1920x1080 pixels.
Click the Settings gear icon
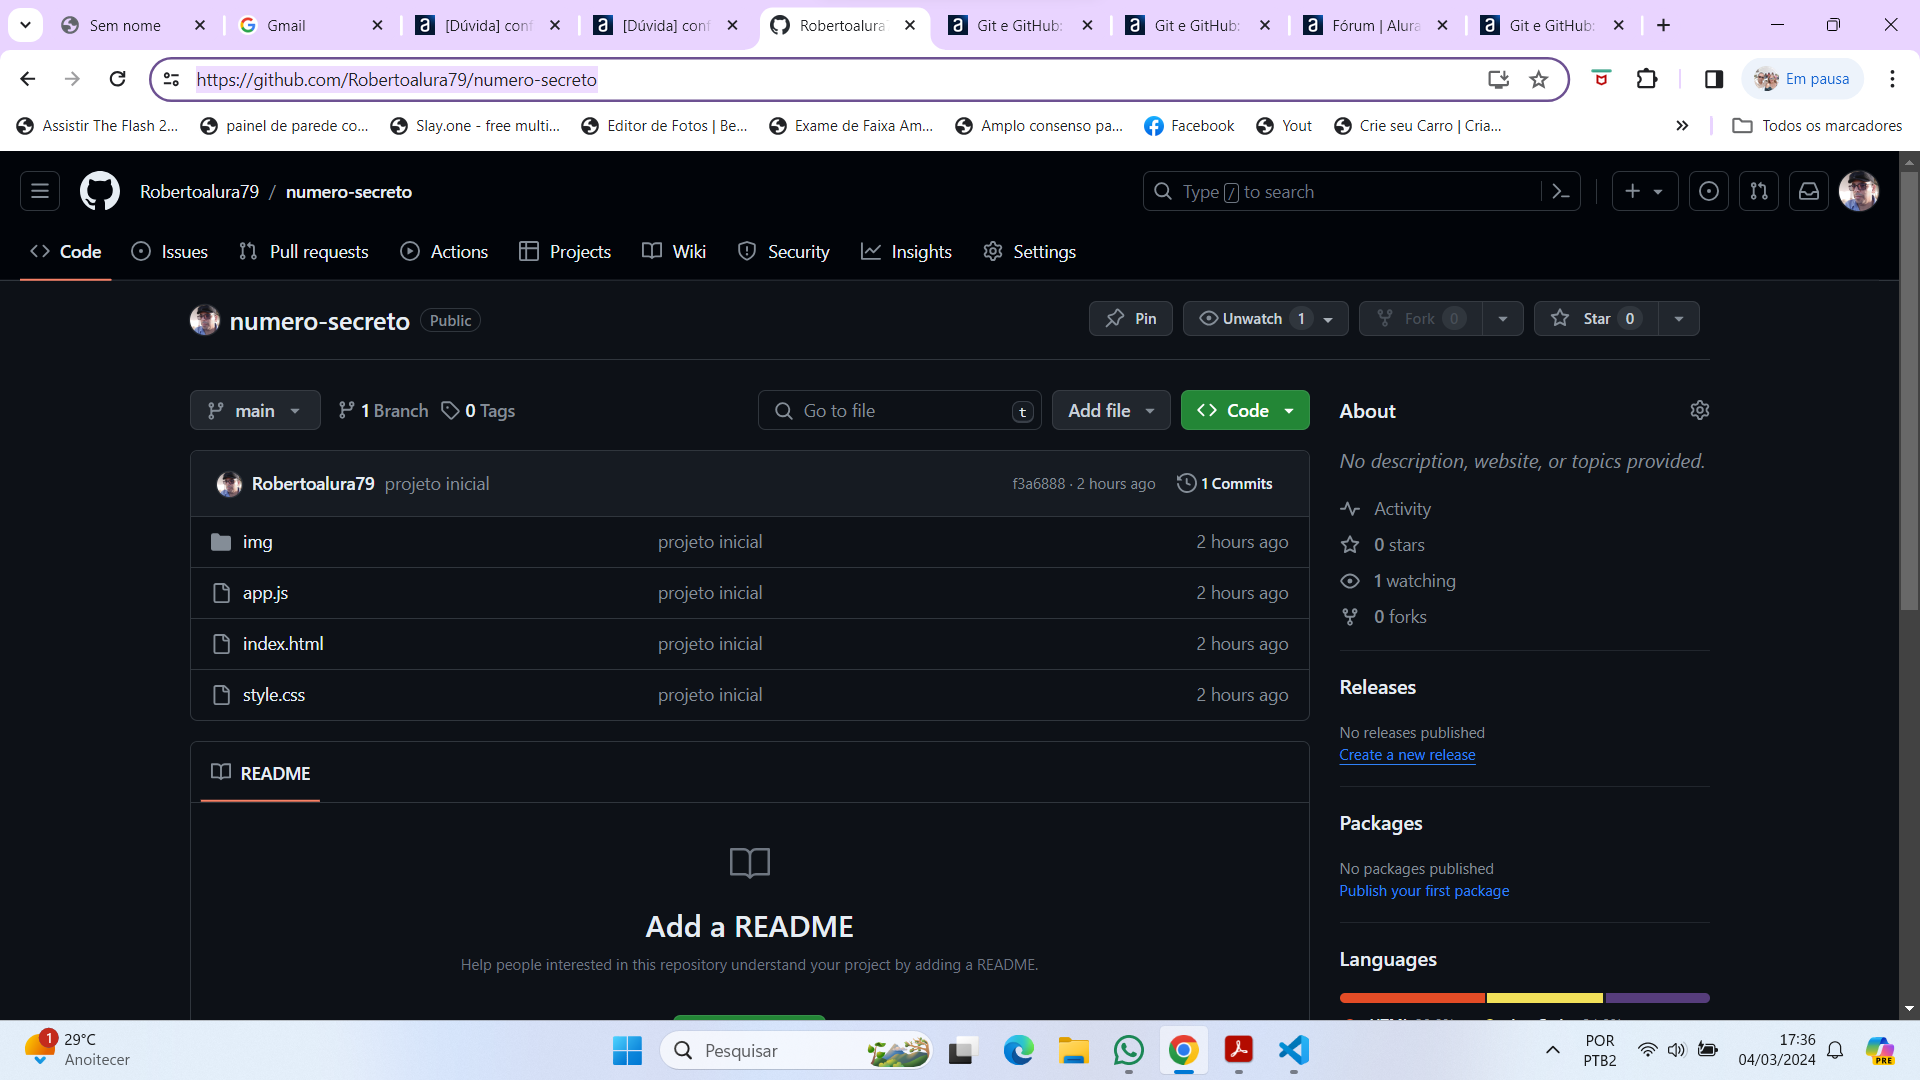[1700, 410]
